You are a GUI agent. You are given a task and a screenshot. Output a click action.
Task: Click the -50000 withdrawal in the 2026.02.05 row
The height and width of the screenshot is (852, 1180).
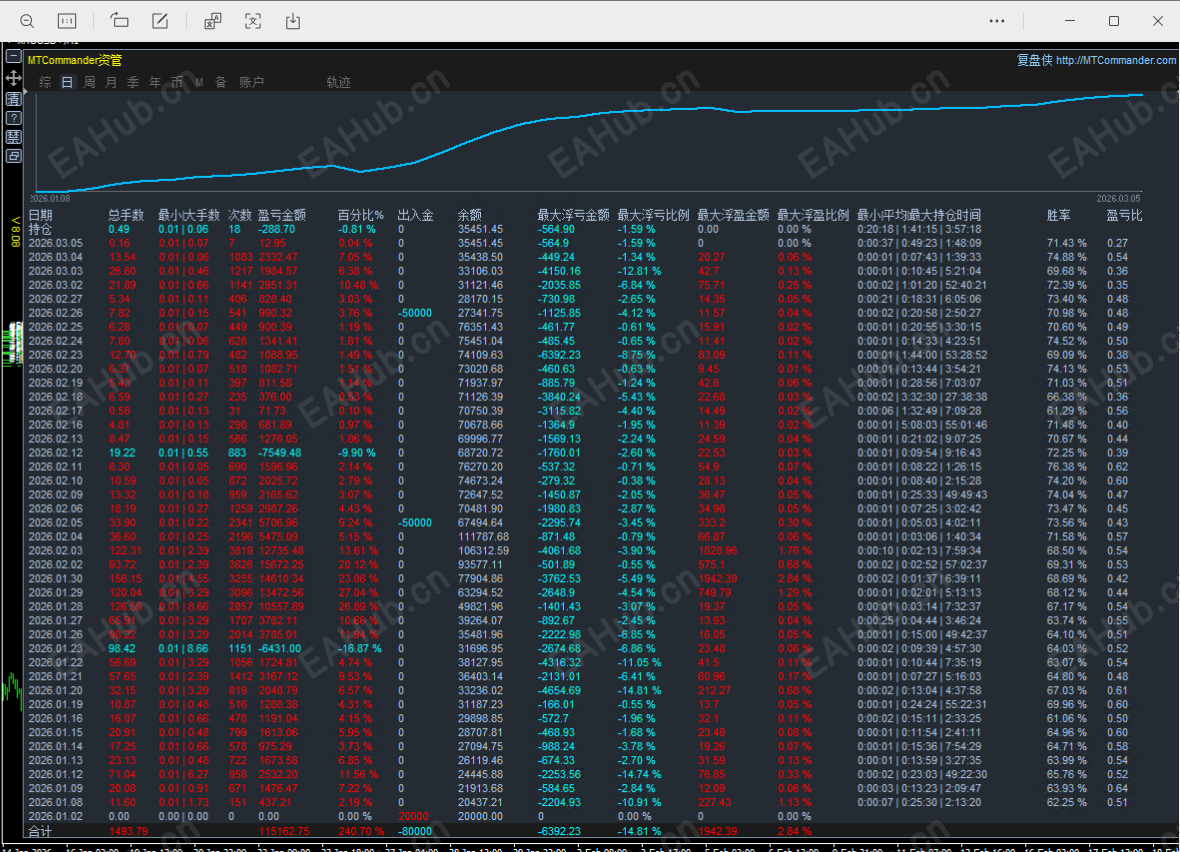pos(415,522)
